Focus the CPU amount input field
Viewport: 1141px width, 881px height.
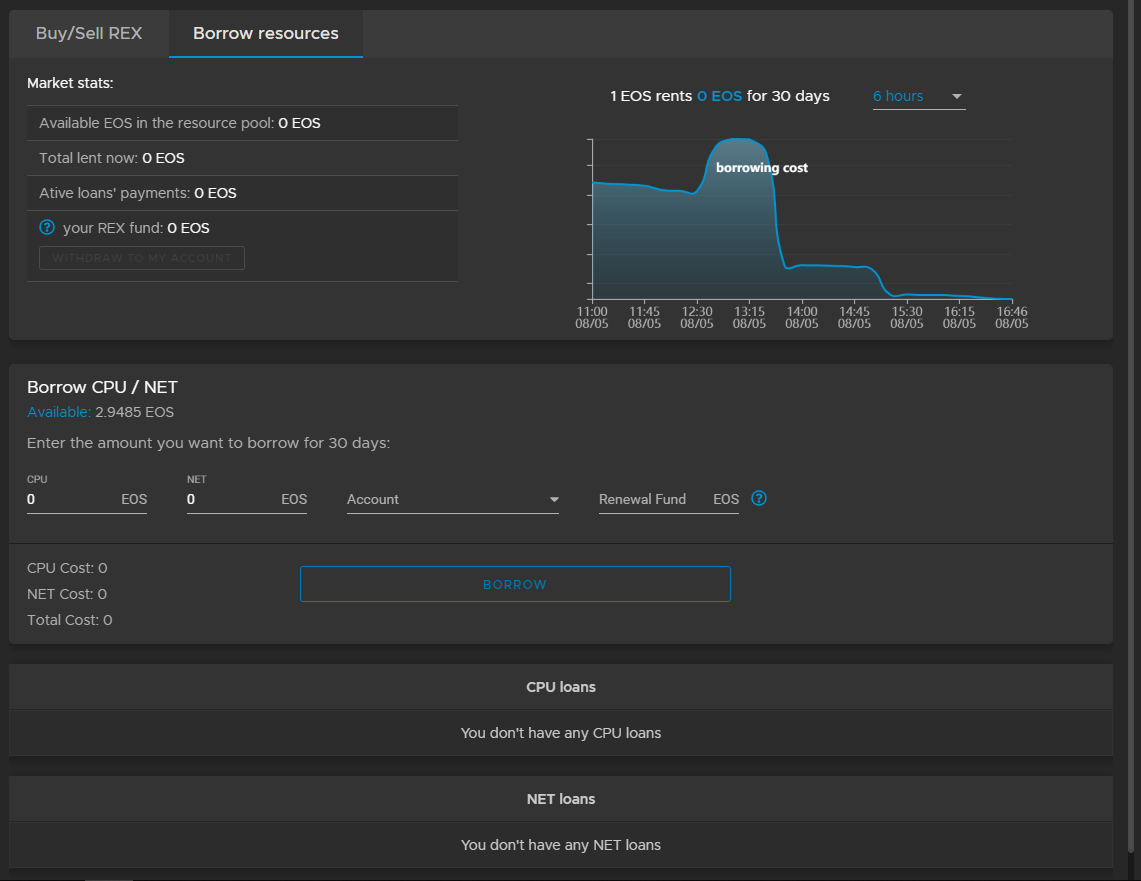[87, 499]
